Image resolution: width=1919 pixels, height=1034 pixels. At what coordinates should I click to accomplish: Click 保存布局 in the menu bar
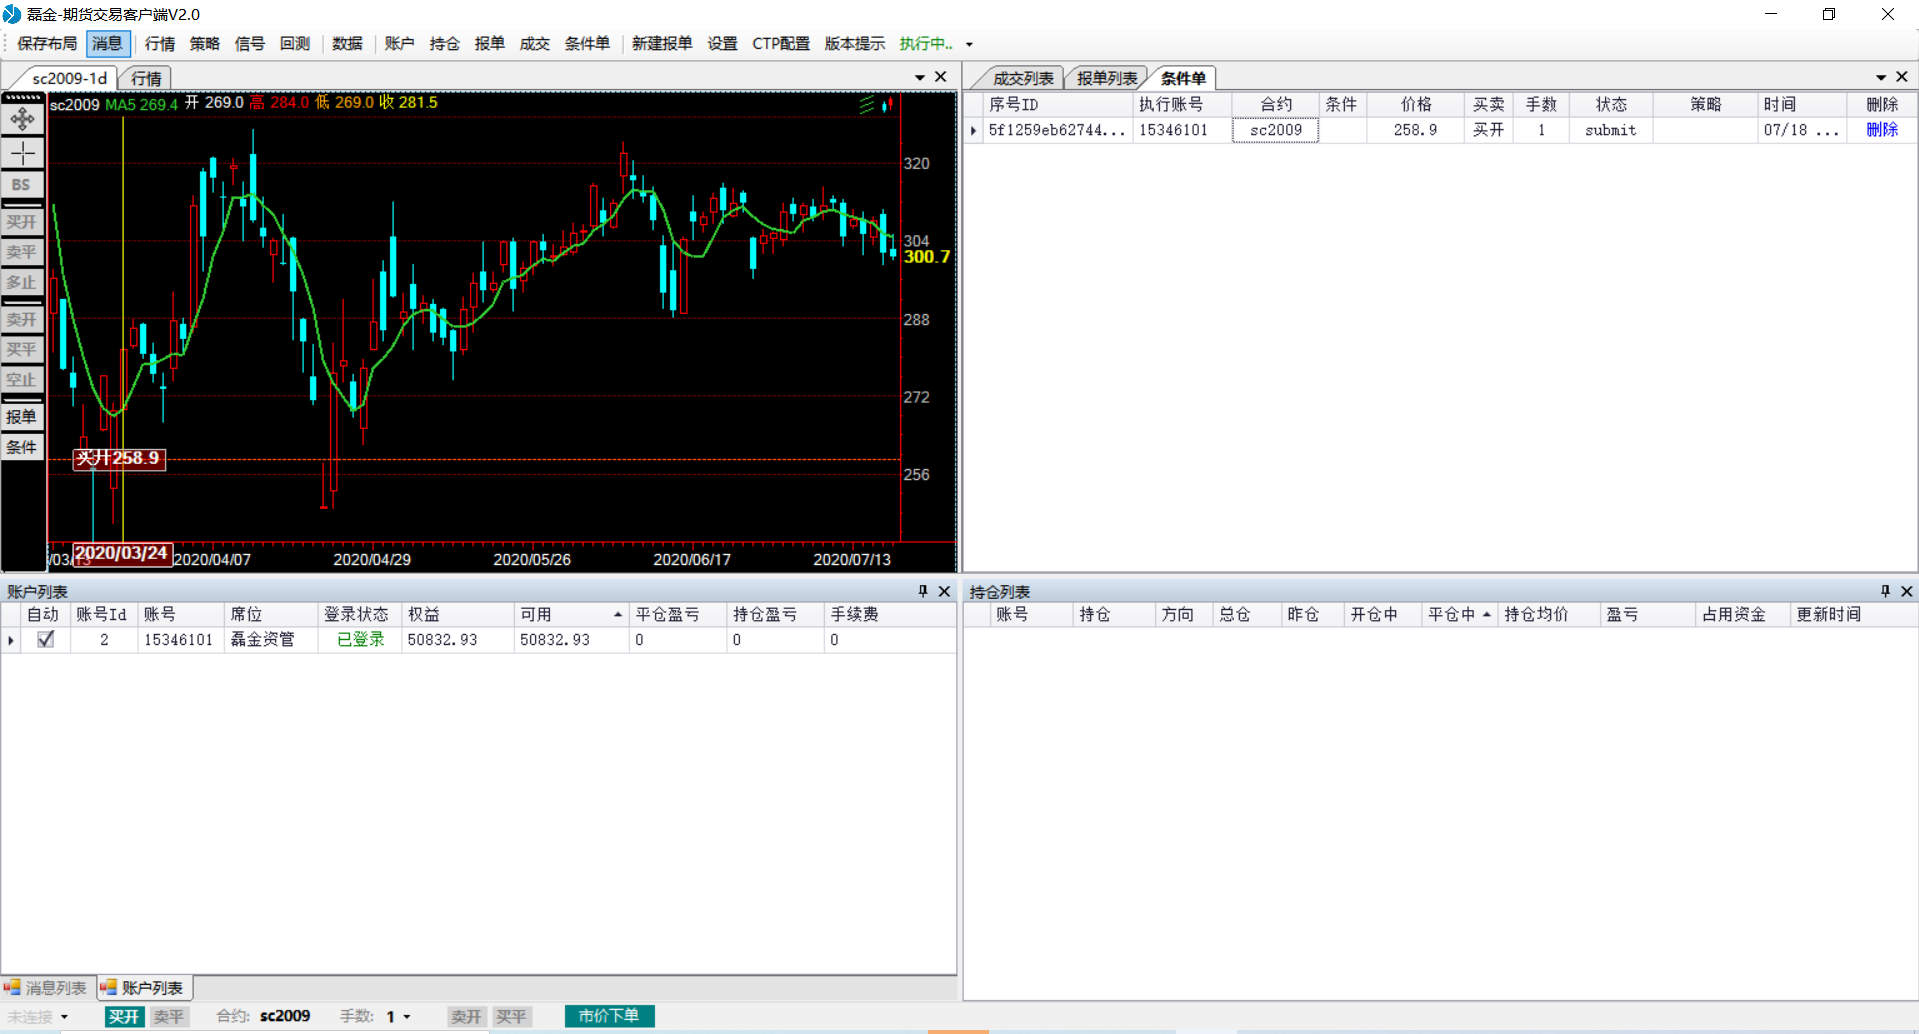tap(47, 44)
